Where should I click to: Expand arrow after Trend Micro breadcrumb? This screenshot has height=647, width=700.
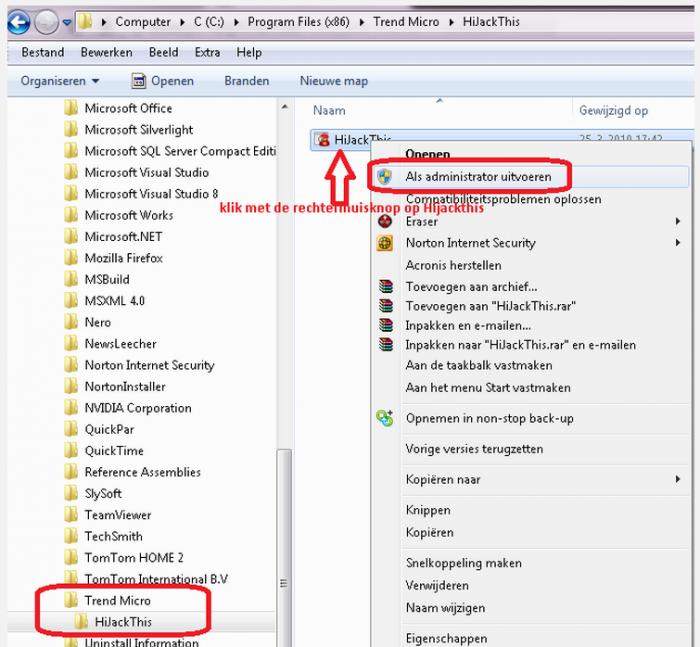pos(451,22)
